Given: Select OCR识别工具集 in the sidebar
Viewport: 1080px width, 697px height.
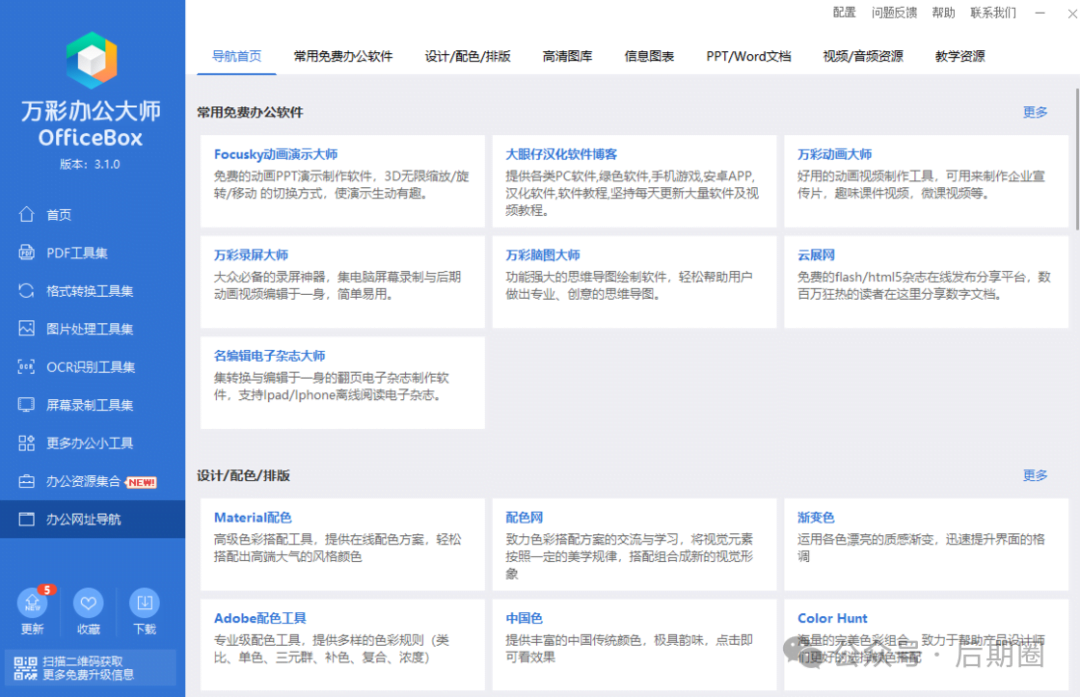Looking at the screenshot, I should [x=92, y=366].
